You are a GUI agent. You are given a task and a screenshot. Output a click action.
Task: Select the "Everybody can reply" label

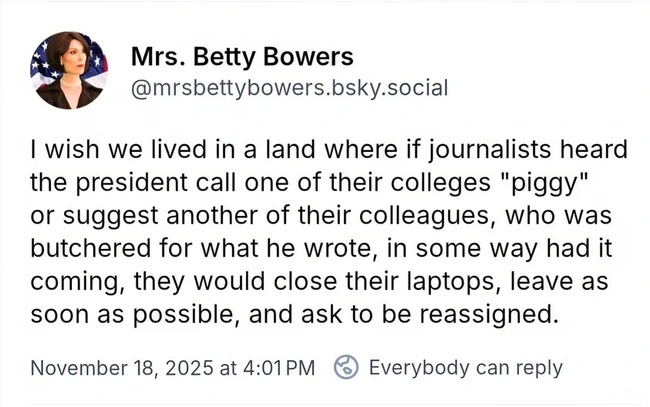pyautogui.click(x=465, y=367)
